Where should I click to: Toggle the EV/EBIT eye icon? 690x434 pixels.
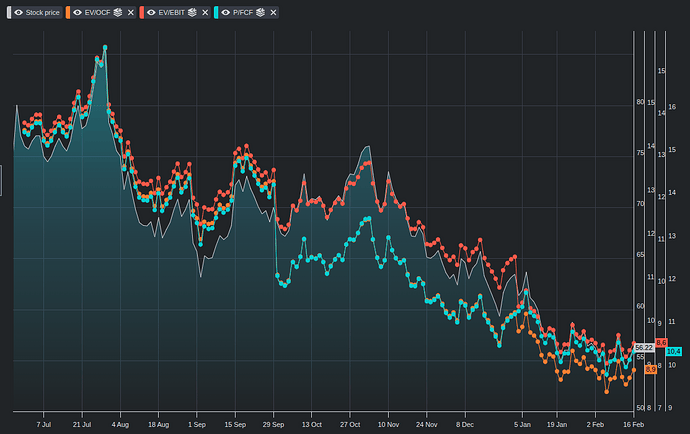pos(150,12)
